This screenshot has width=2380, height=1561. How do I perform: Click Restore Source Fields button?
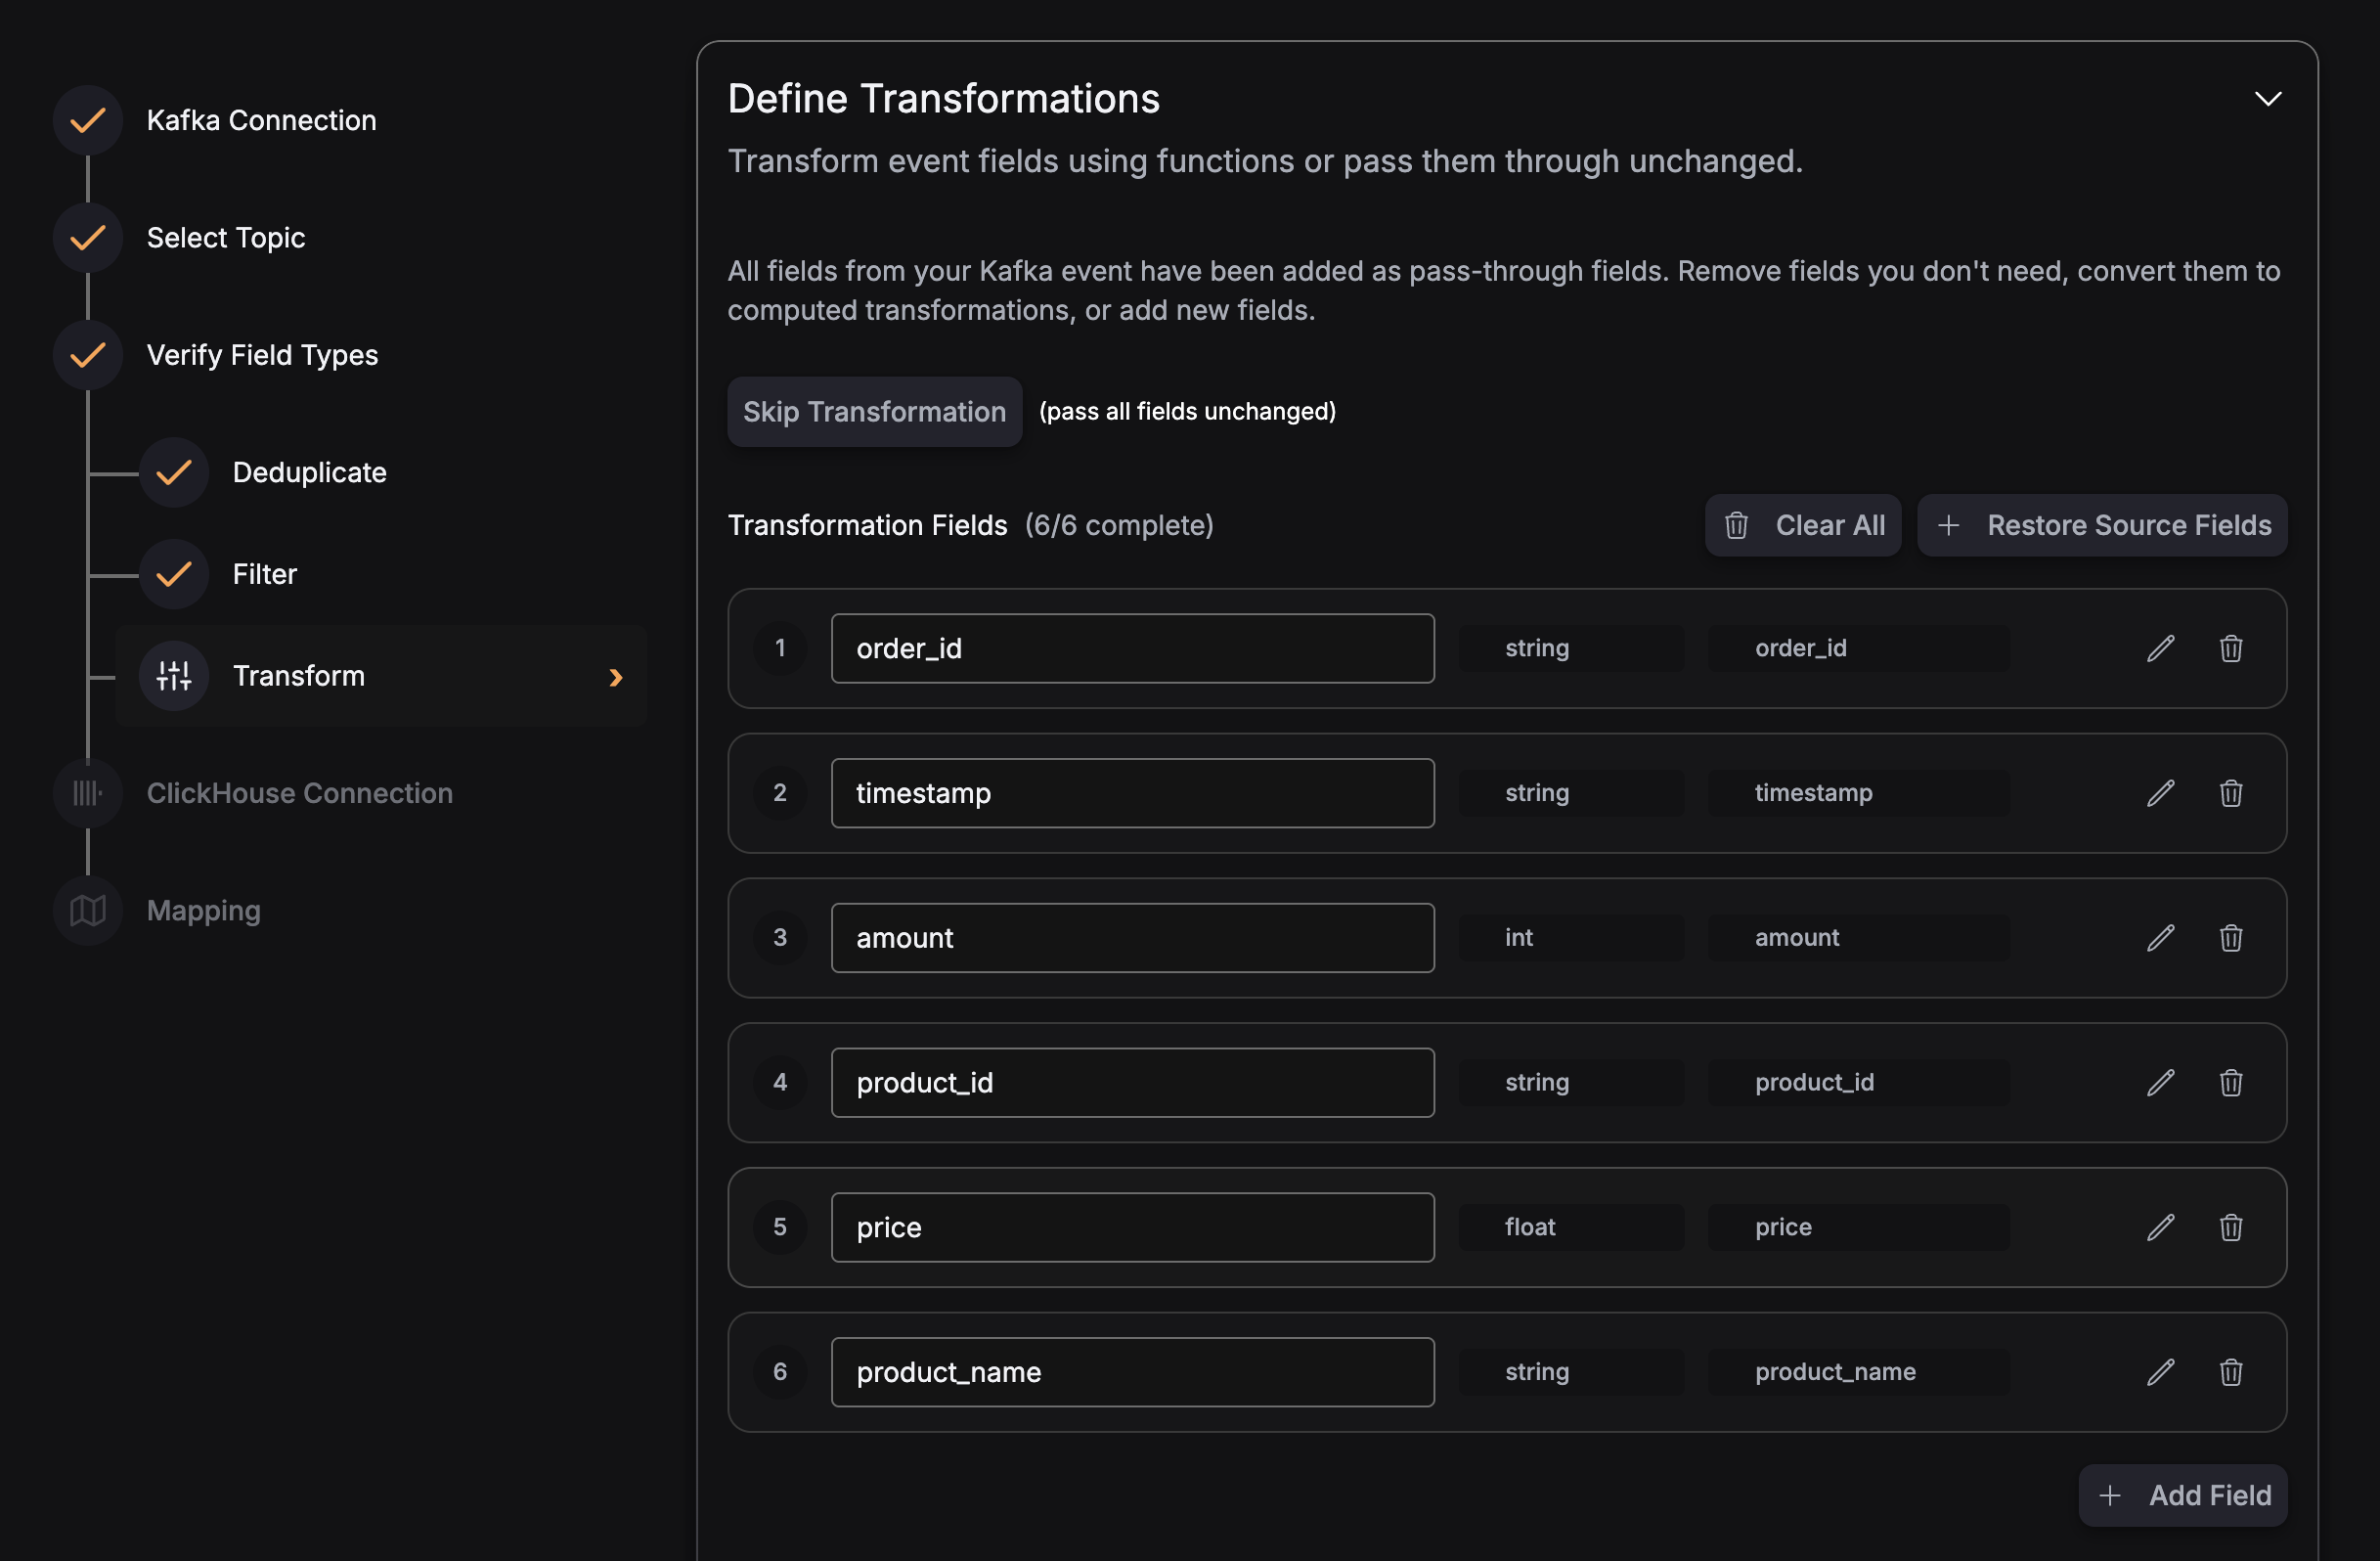click(x=2102, y=525)
